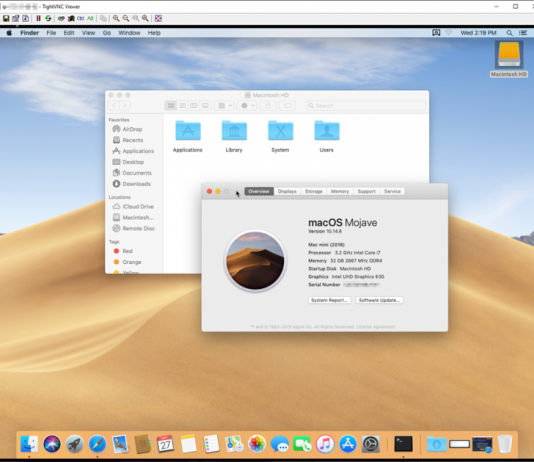Open the Apple menu
This screenshot has width=534, height=462.
pyautogui.click(x=9, y=33)
